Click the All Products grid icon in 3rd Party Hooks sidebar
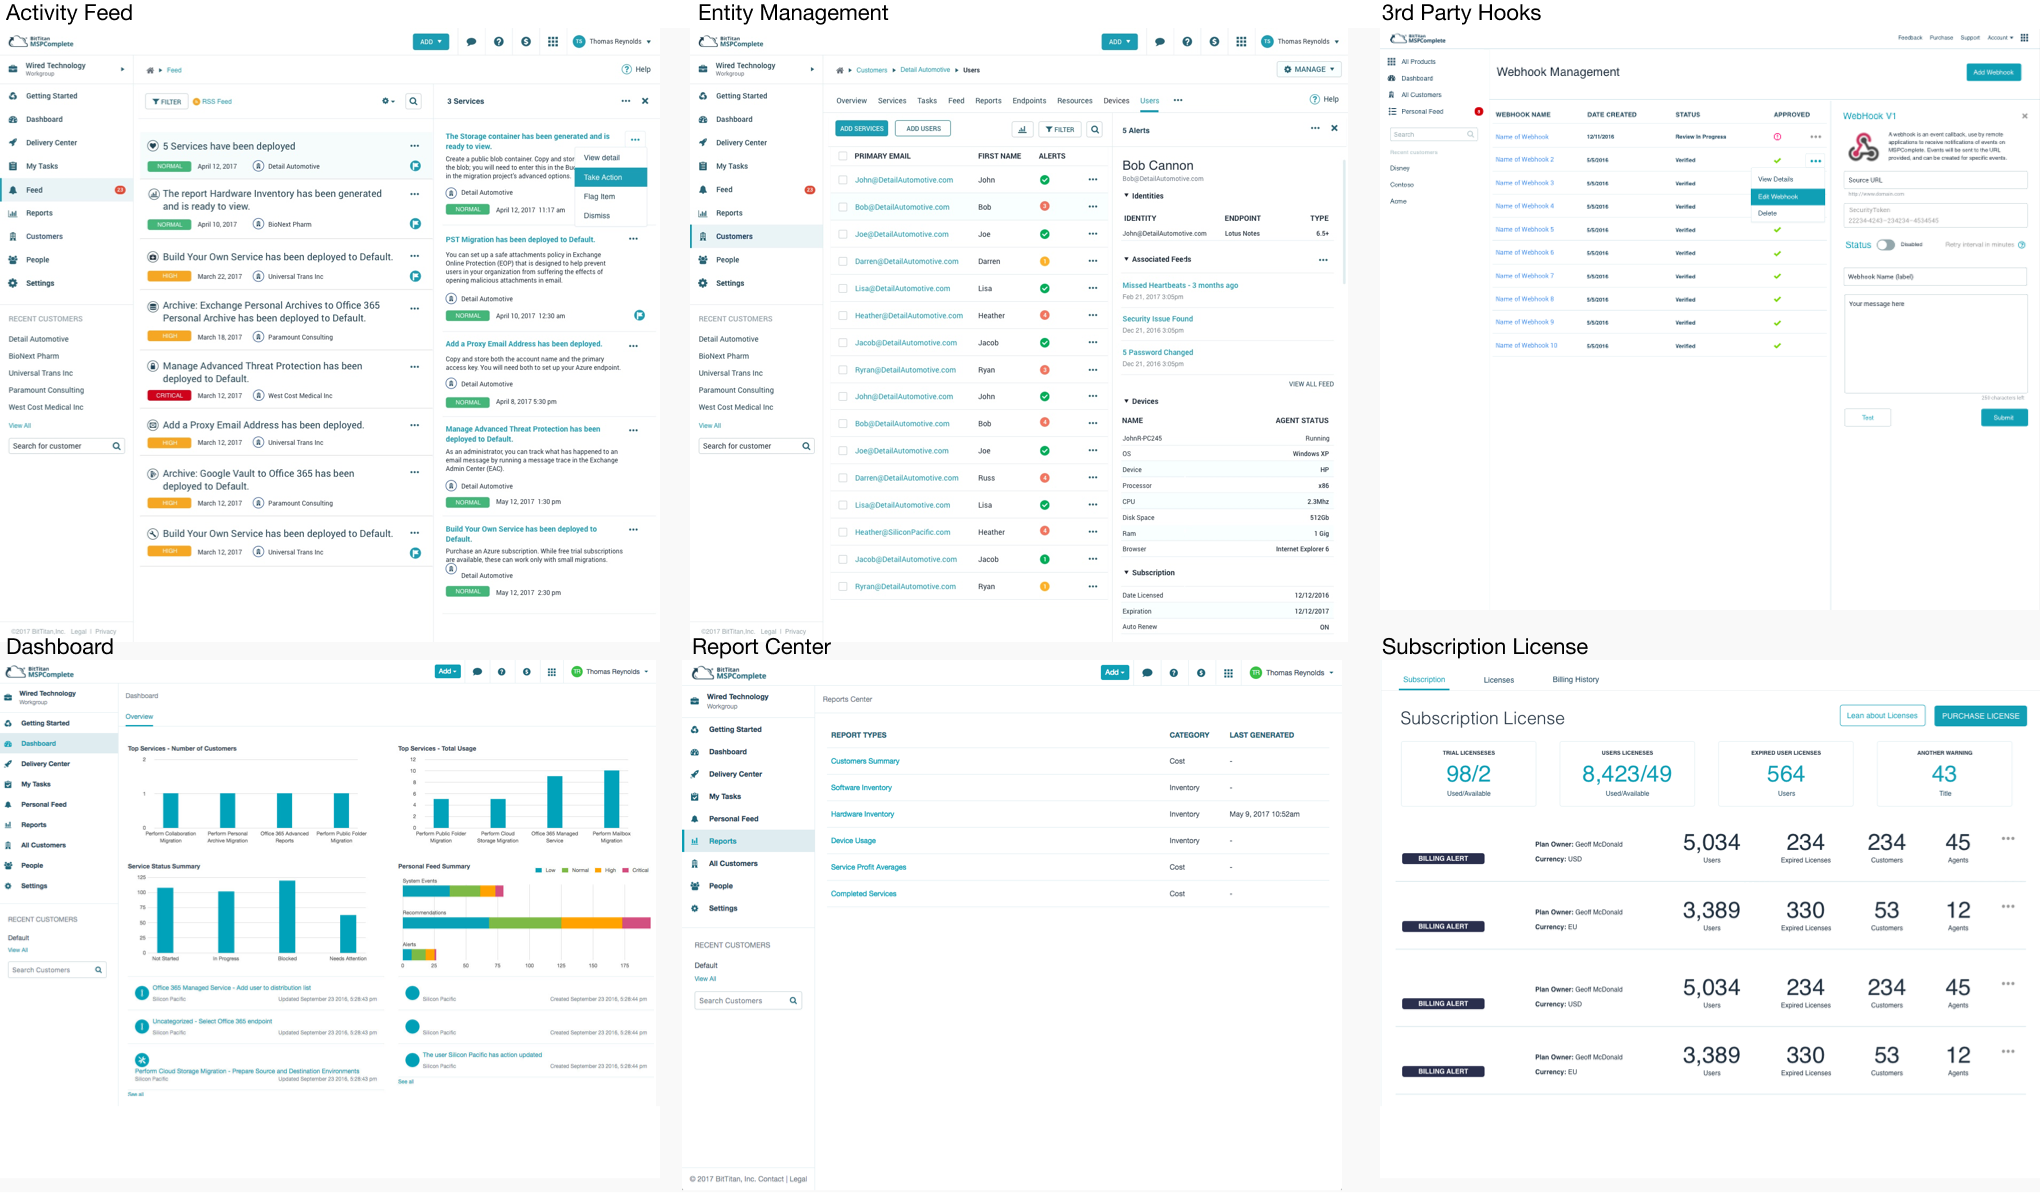Screen dimensions: 2040x1194 [x=1391, y=62]
